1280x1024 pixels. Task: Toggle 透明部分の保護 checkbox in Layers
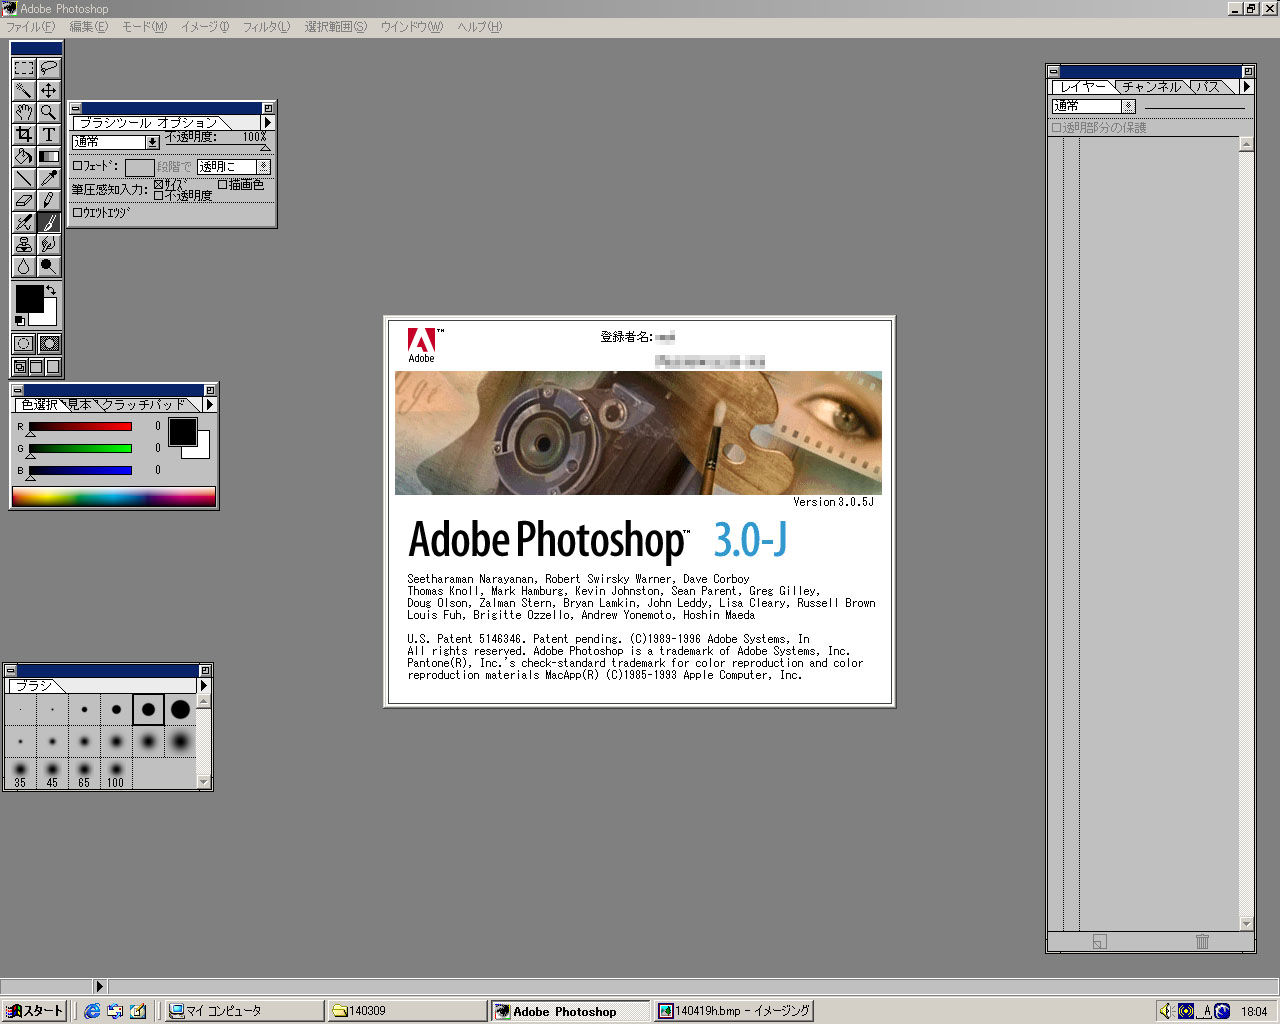[x=1056, y=128]
